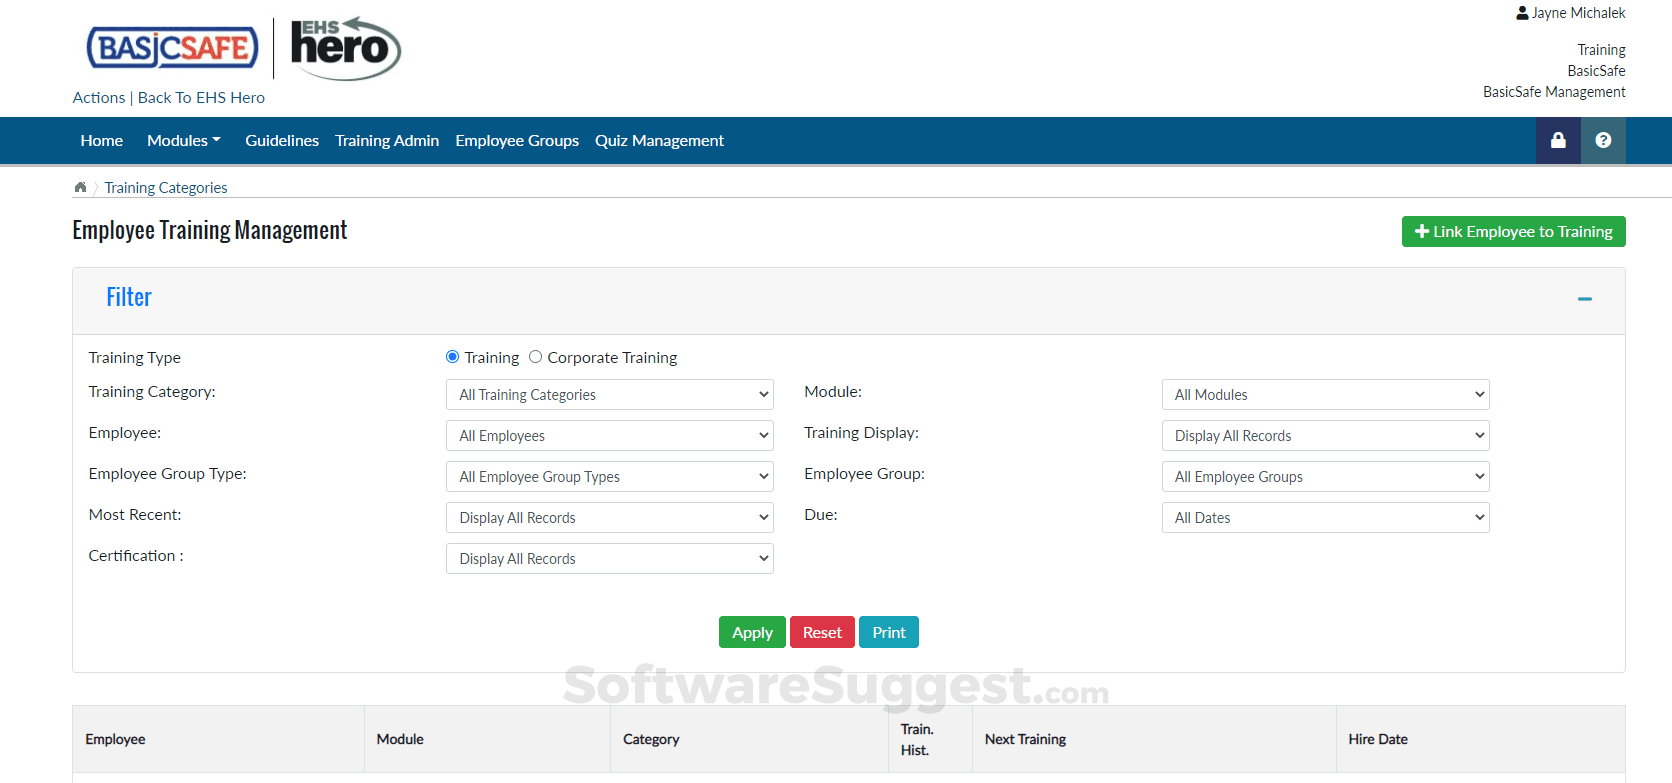Screen dimensions: 1672x783
Task: Click the Apply filter button
Action: point(752,632)
